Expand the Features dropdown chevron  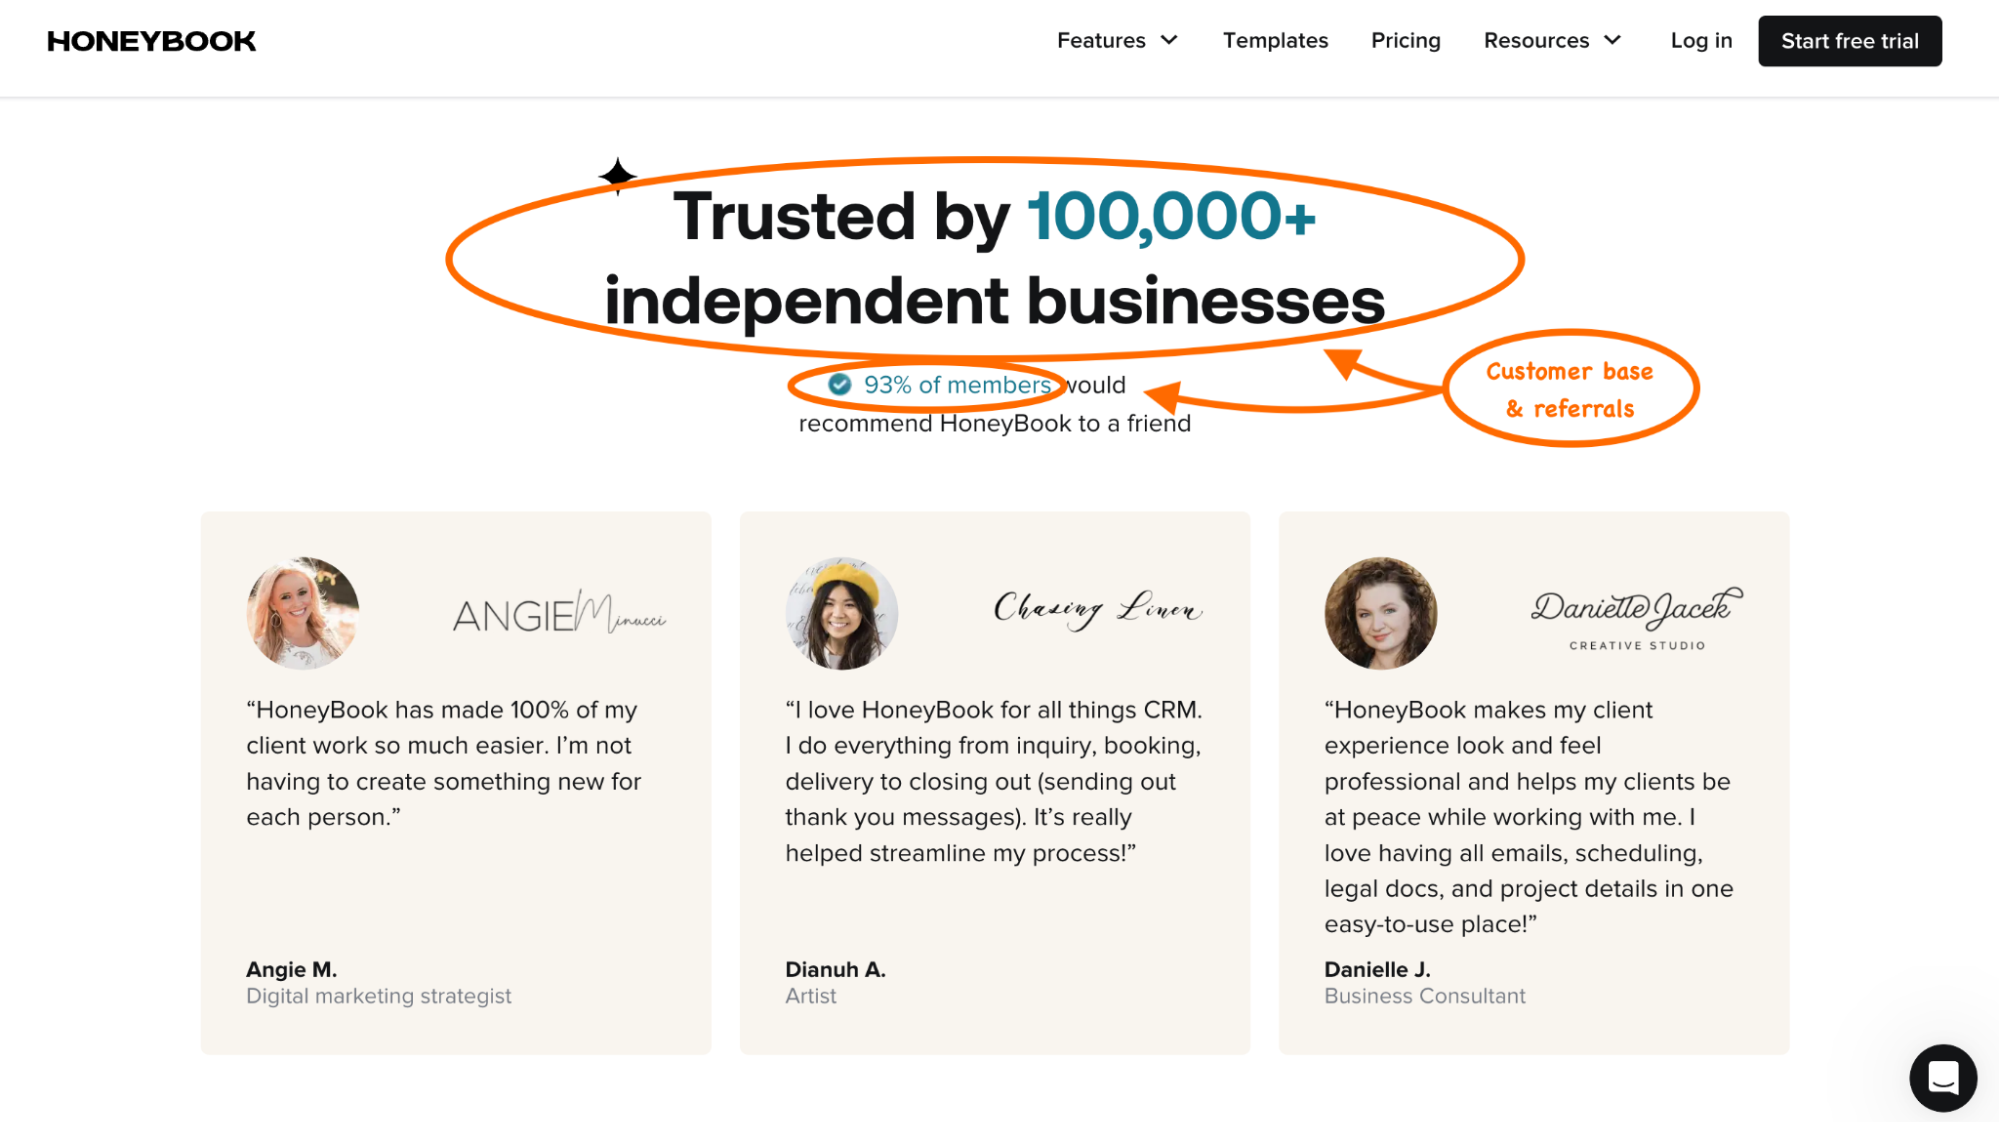(x=1169, y=41)
